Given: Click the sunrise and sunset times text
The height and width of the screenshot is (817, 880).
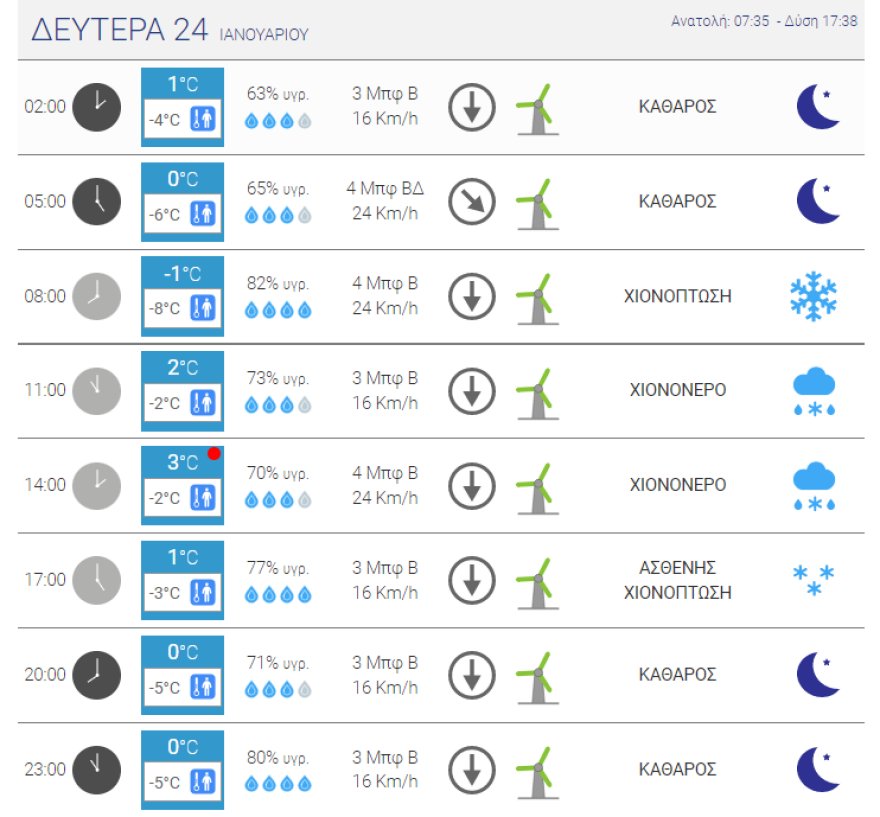Looking at the screenshot, I should point(764,21).
